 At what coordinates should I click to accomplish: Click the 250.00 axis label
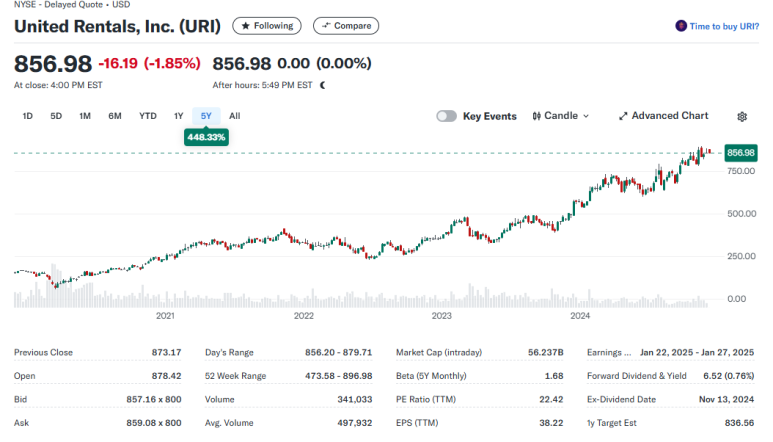click(741, 256)
